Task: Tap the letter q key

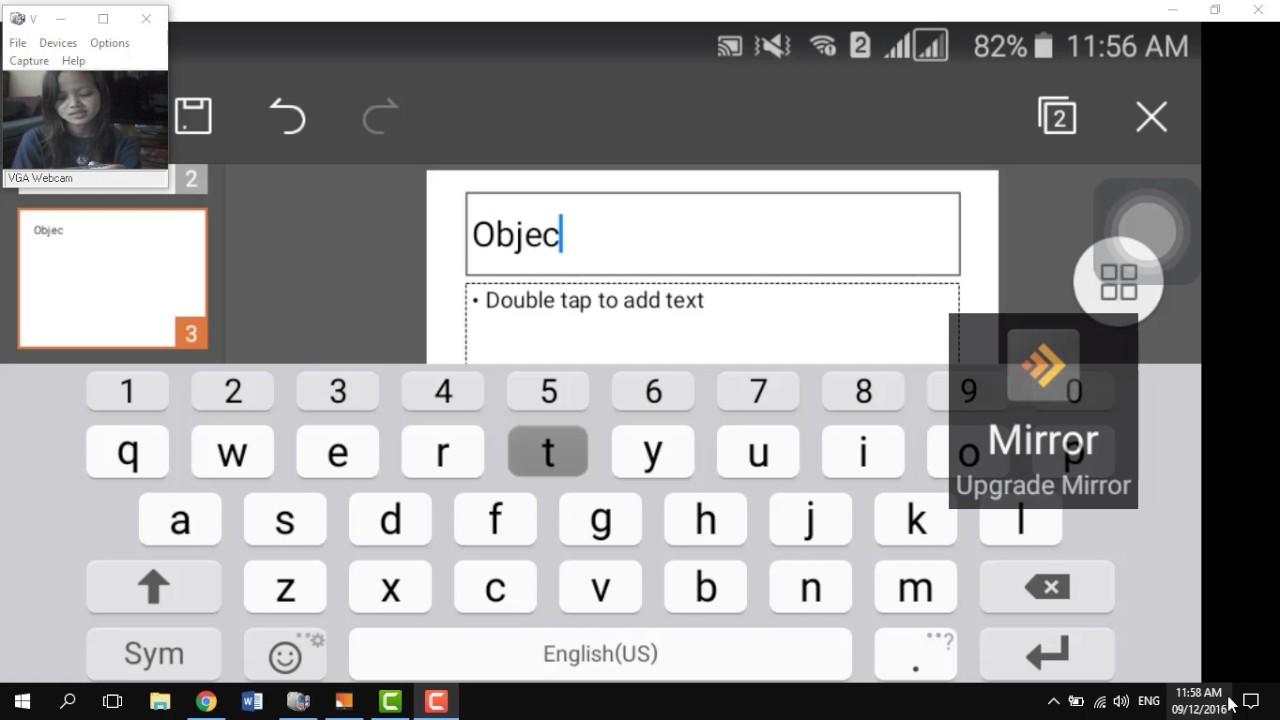Action: click(127, 453)
